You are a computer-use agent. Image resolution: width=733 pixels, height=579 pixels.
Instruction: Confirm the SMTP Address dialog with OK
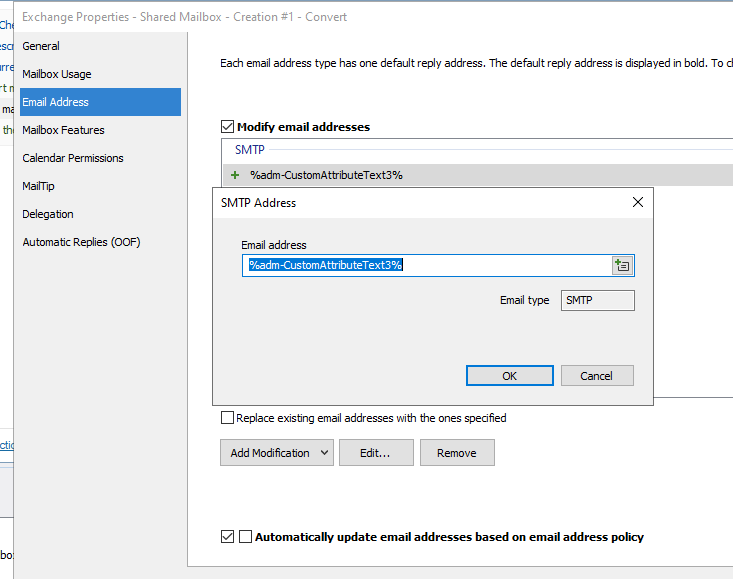pos(510,376)
